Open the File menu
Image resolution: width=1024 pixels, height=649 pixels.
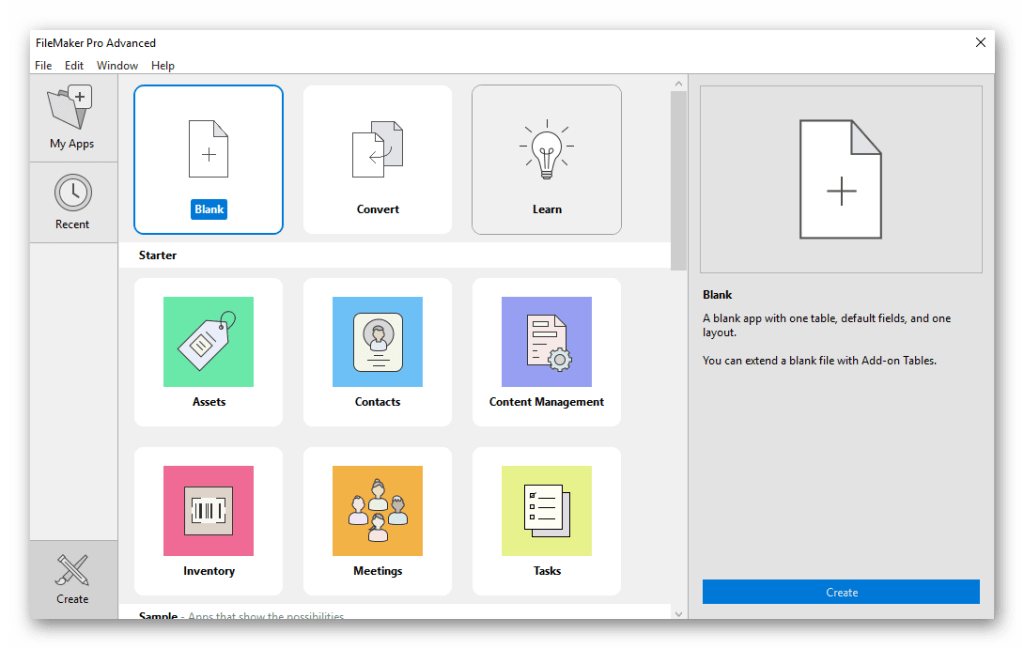point(43,65)
